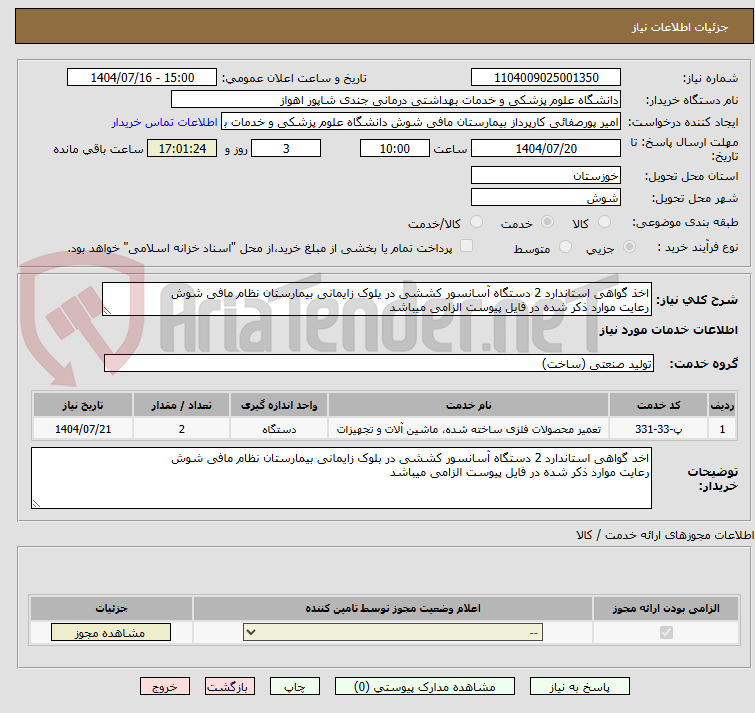755x713 pixels.
Task: Click the remaining time countdown 17:01:24
Action: point(182,148)
